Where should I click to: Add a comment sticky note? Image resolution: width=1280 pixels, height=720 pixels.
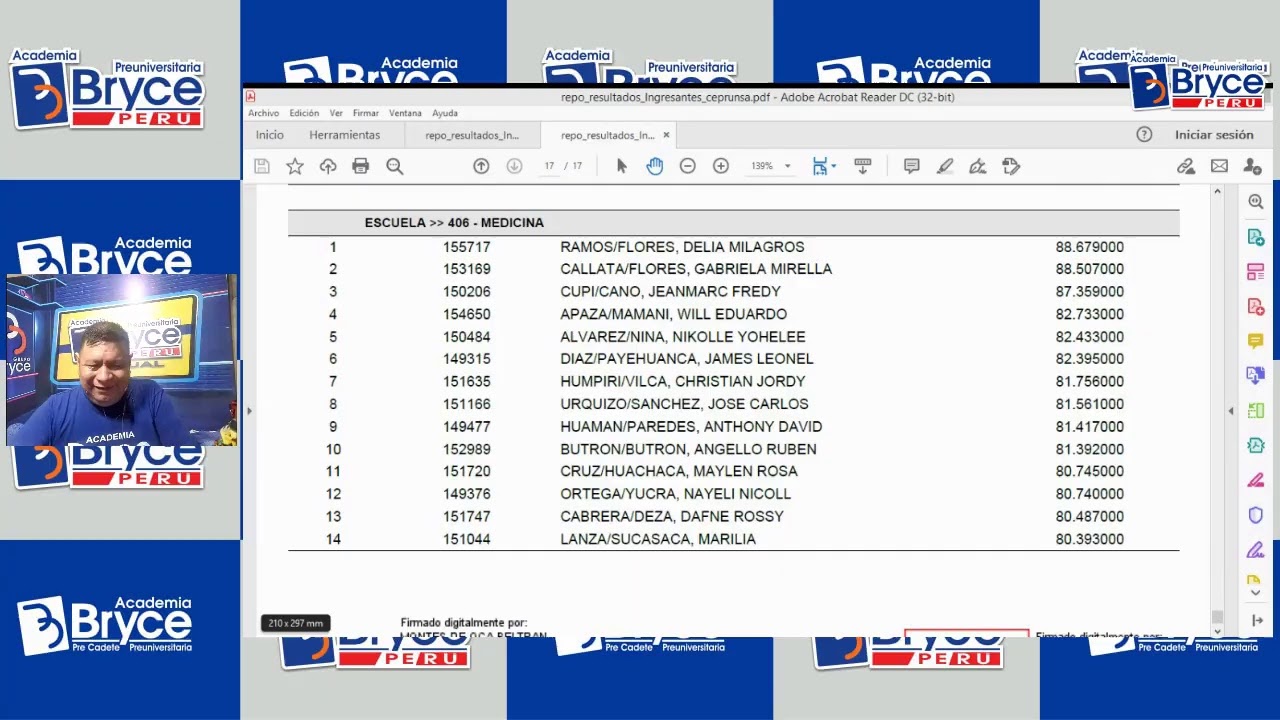pyautogui.click(x=912, y=166)
